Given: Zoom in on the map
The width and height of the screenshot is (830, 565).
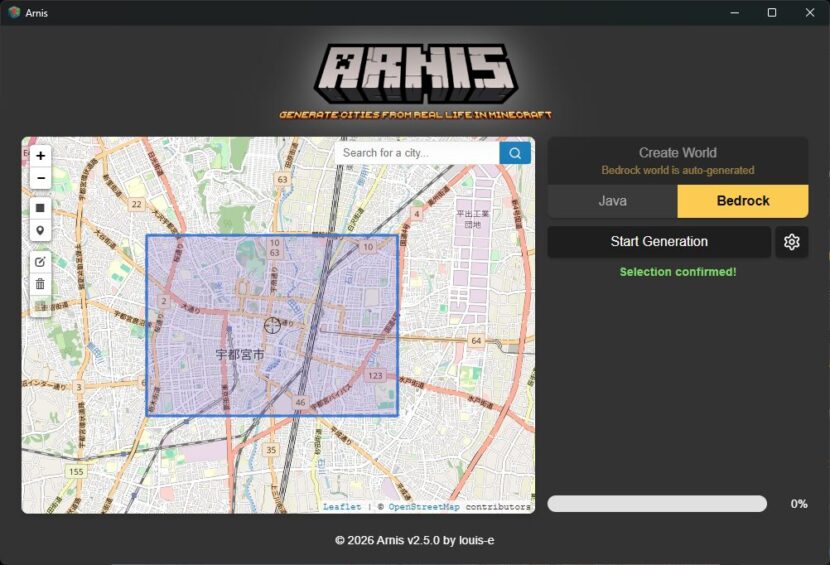Looking at the screenshot, I should coord(40,156).
